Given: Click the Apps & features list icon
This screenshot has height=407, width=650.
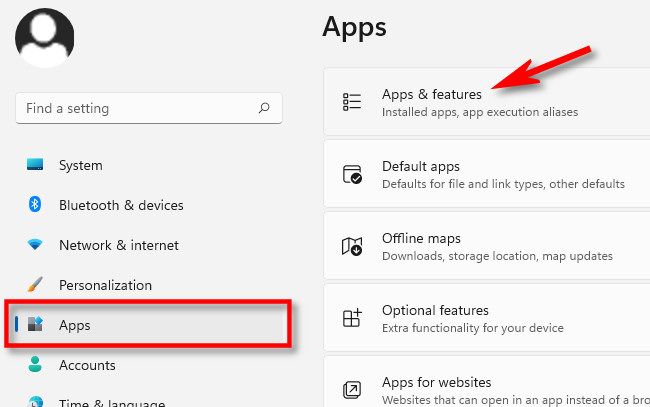Looking at the screenshot, I should [352, 102].
